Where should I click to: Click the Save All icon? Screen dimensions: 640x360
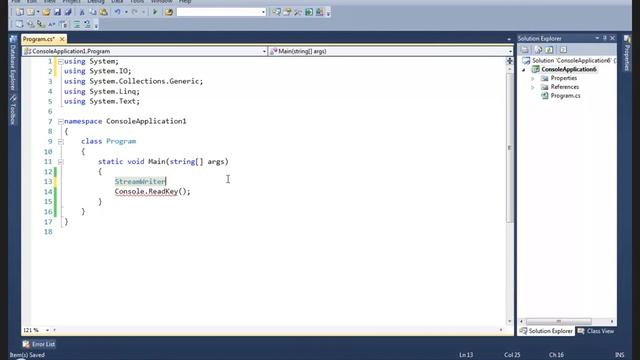pos(68,12)
